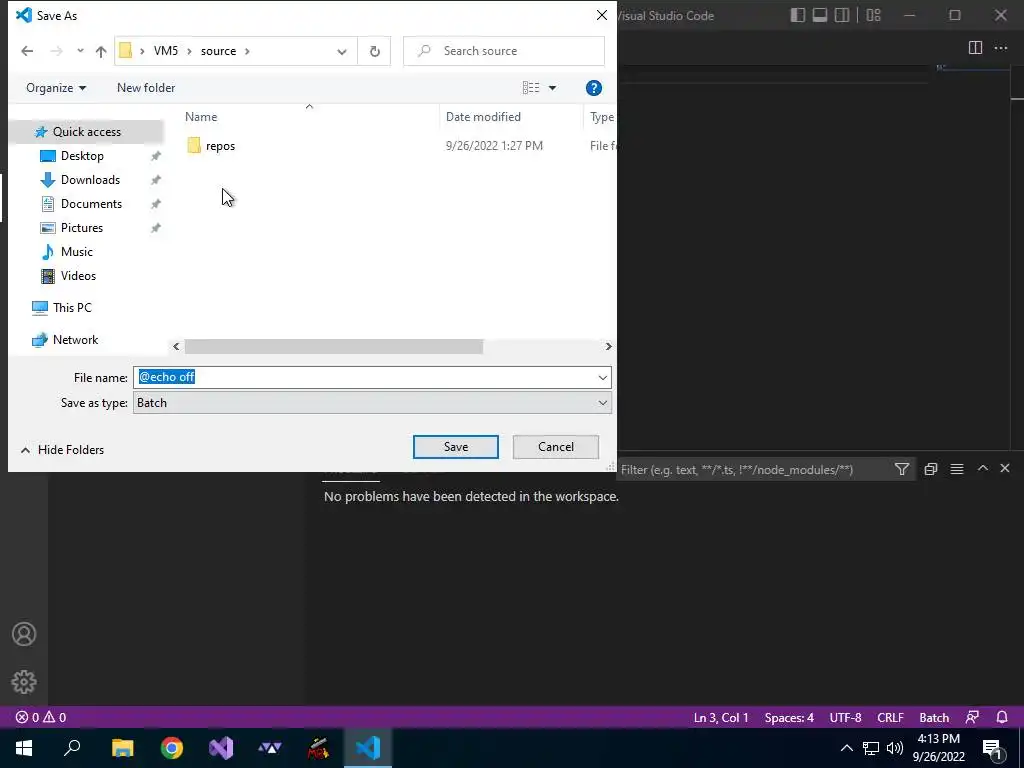Open VS Code Manage gear
1024x768 pixels.
24,682
